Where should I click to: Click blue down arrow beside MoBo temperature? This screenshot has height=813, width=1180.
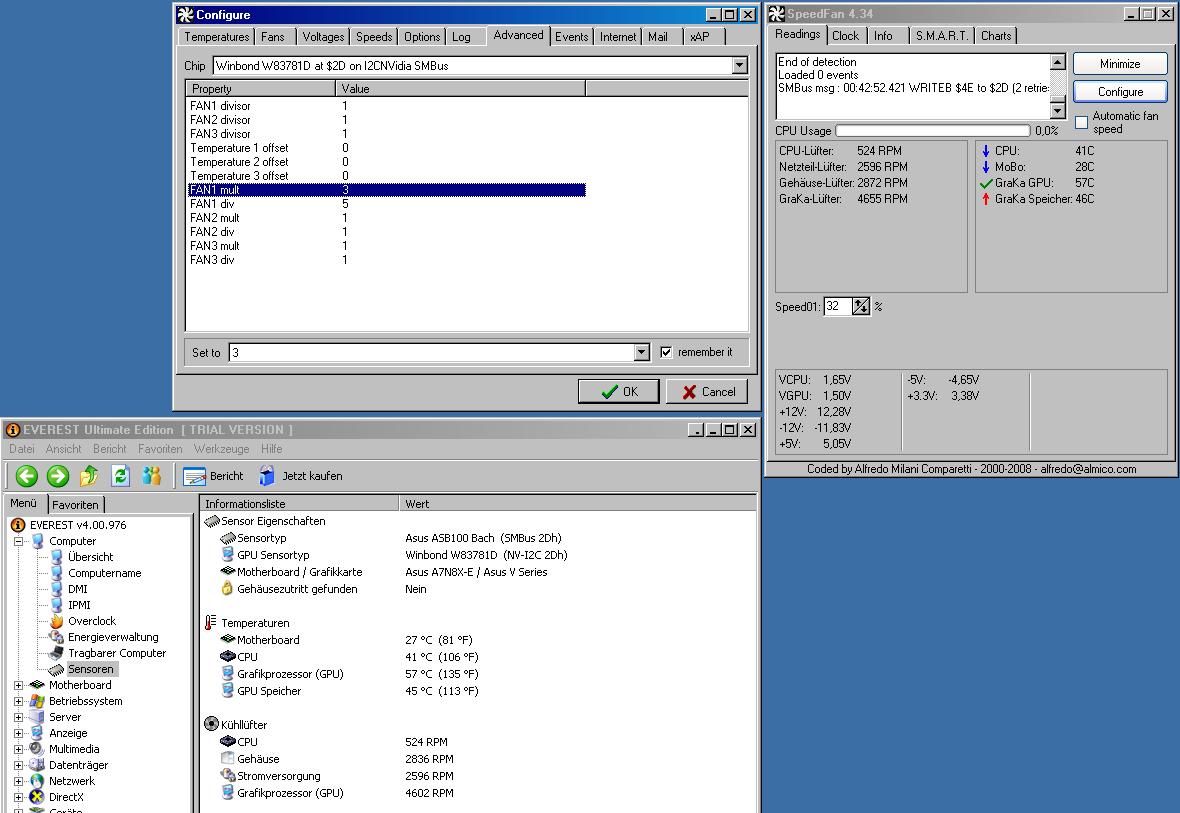pyautogui.click(x=986, y=166)
